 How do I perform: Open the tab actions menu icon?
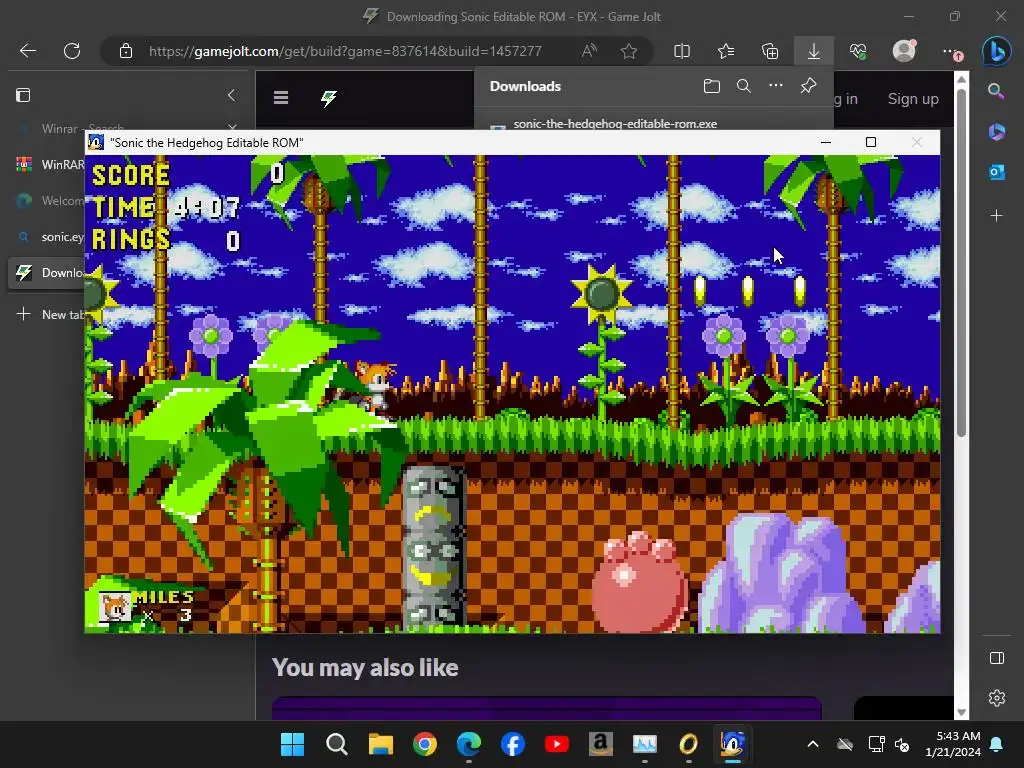(23, 95)
